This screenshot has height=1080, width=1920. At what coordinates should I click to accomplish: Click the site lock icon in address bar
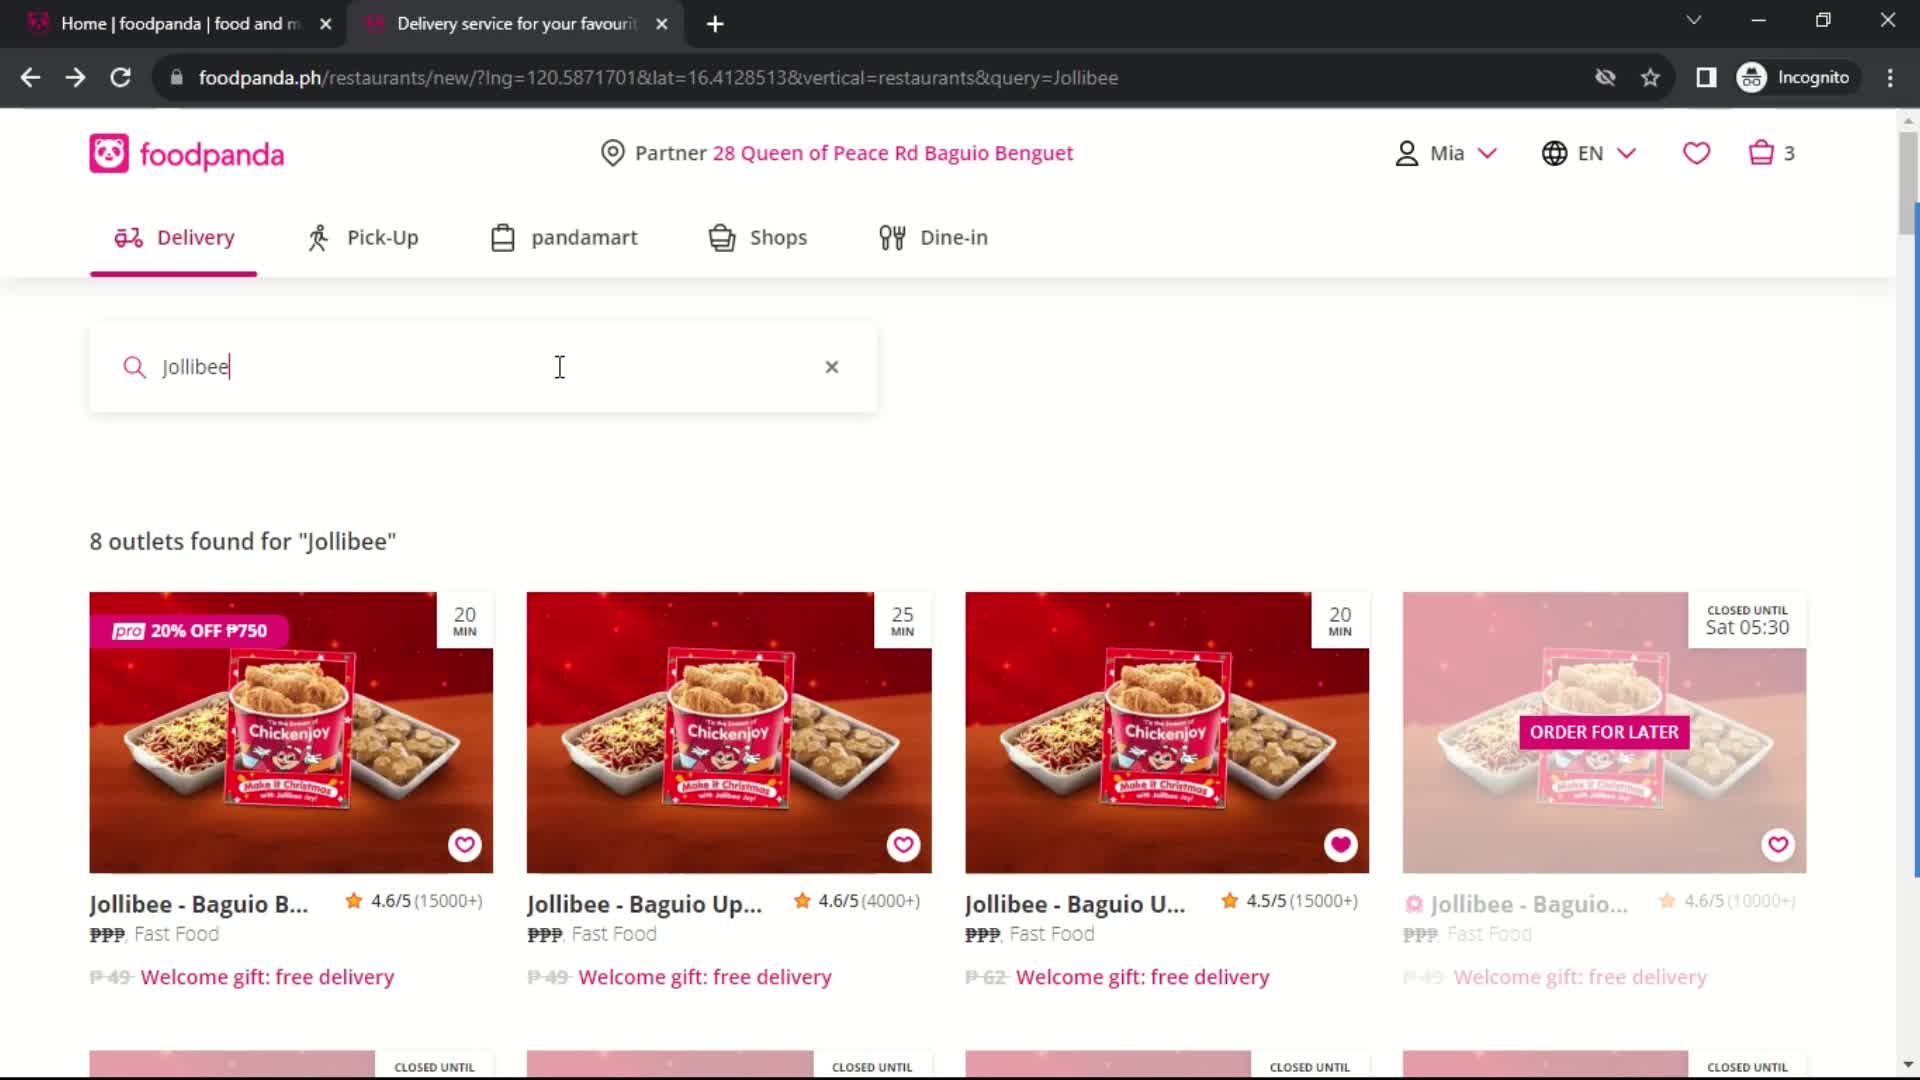click(x=177, y=77)
